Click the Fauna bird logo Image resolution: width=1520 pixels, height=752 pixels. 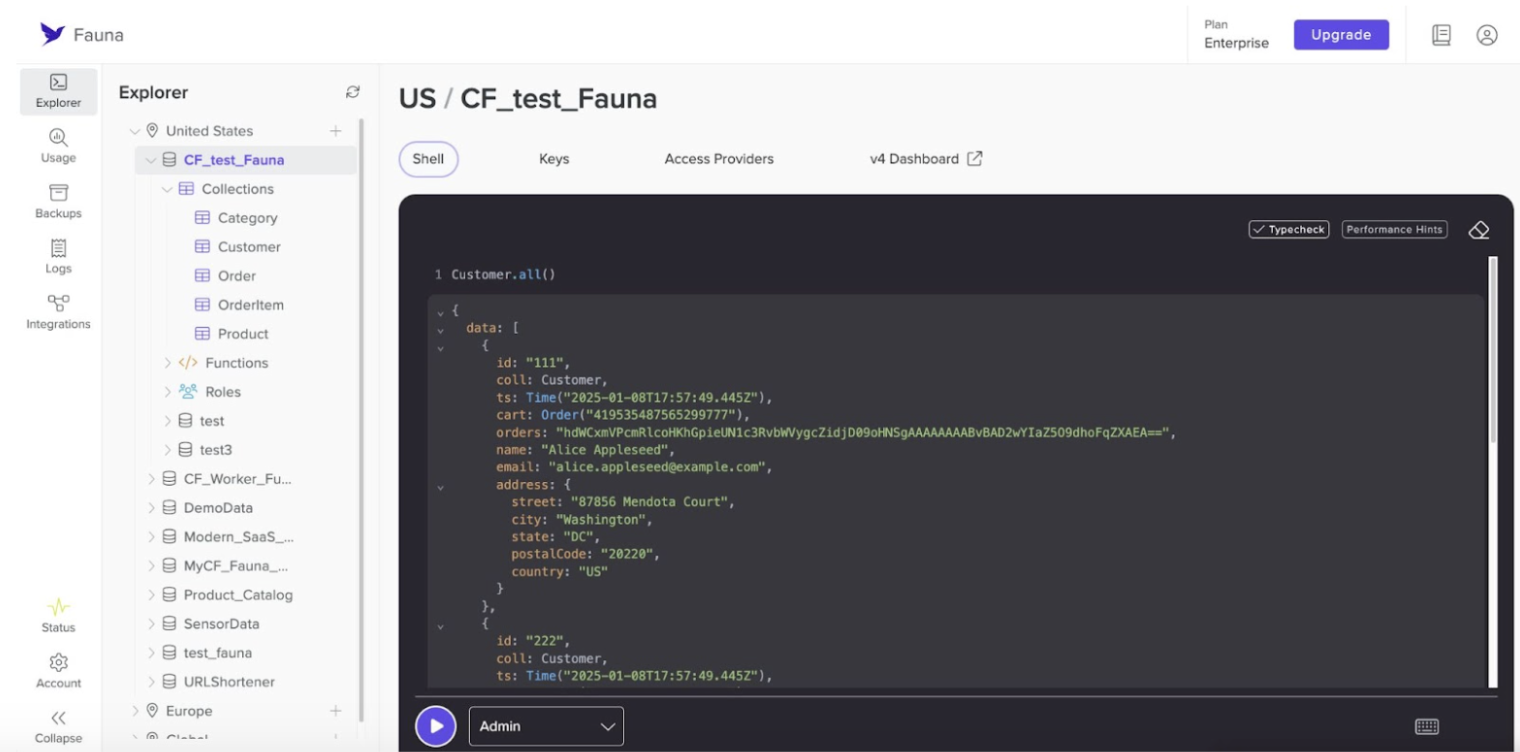point(53,34)
